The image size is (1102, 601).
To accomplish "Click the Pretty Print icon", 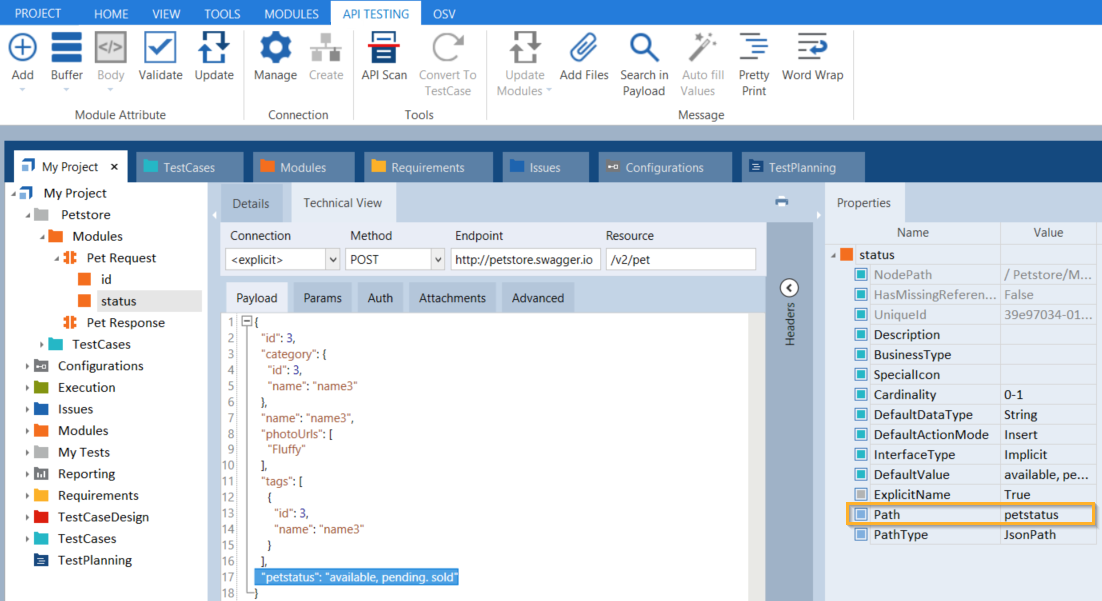I will click(x=754, y=48).
